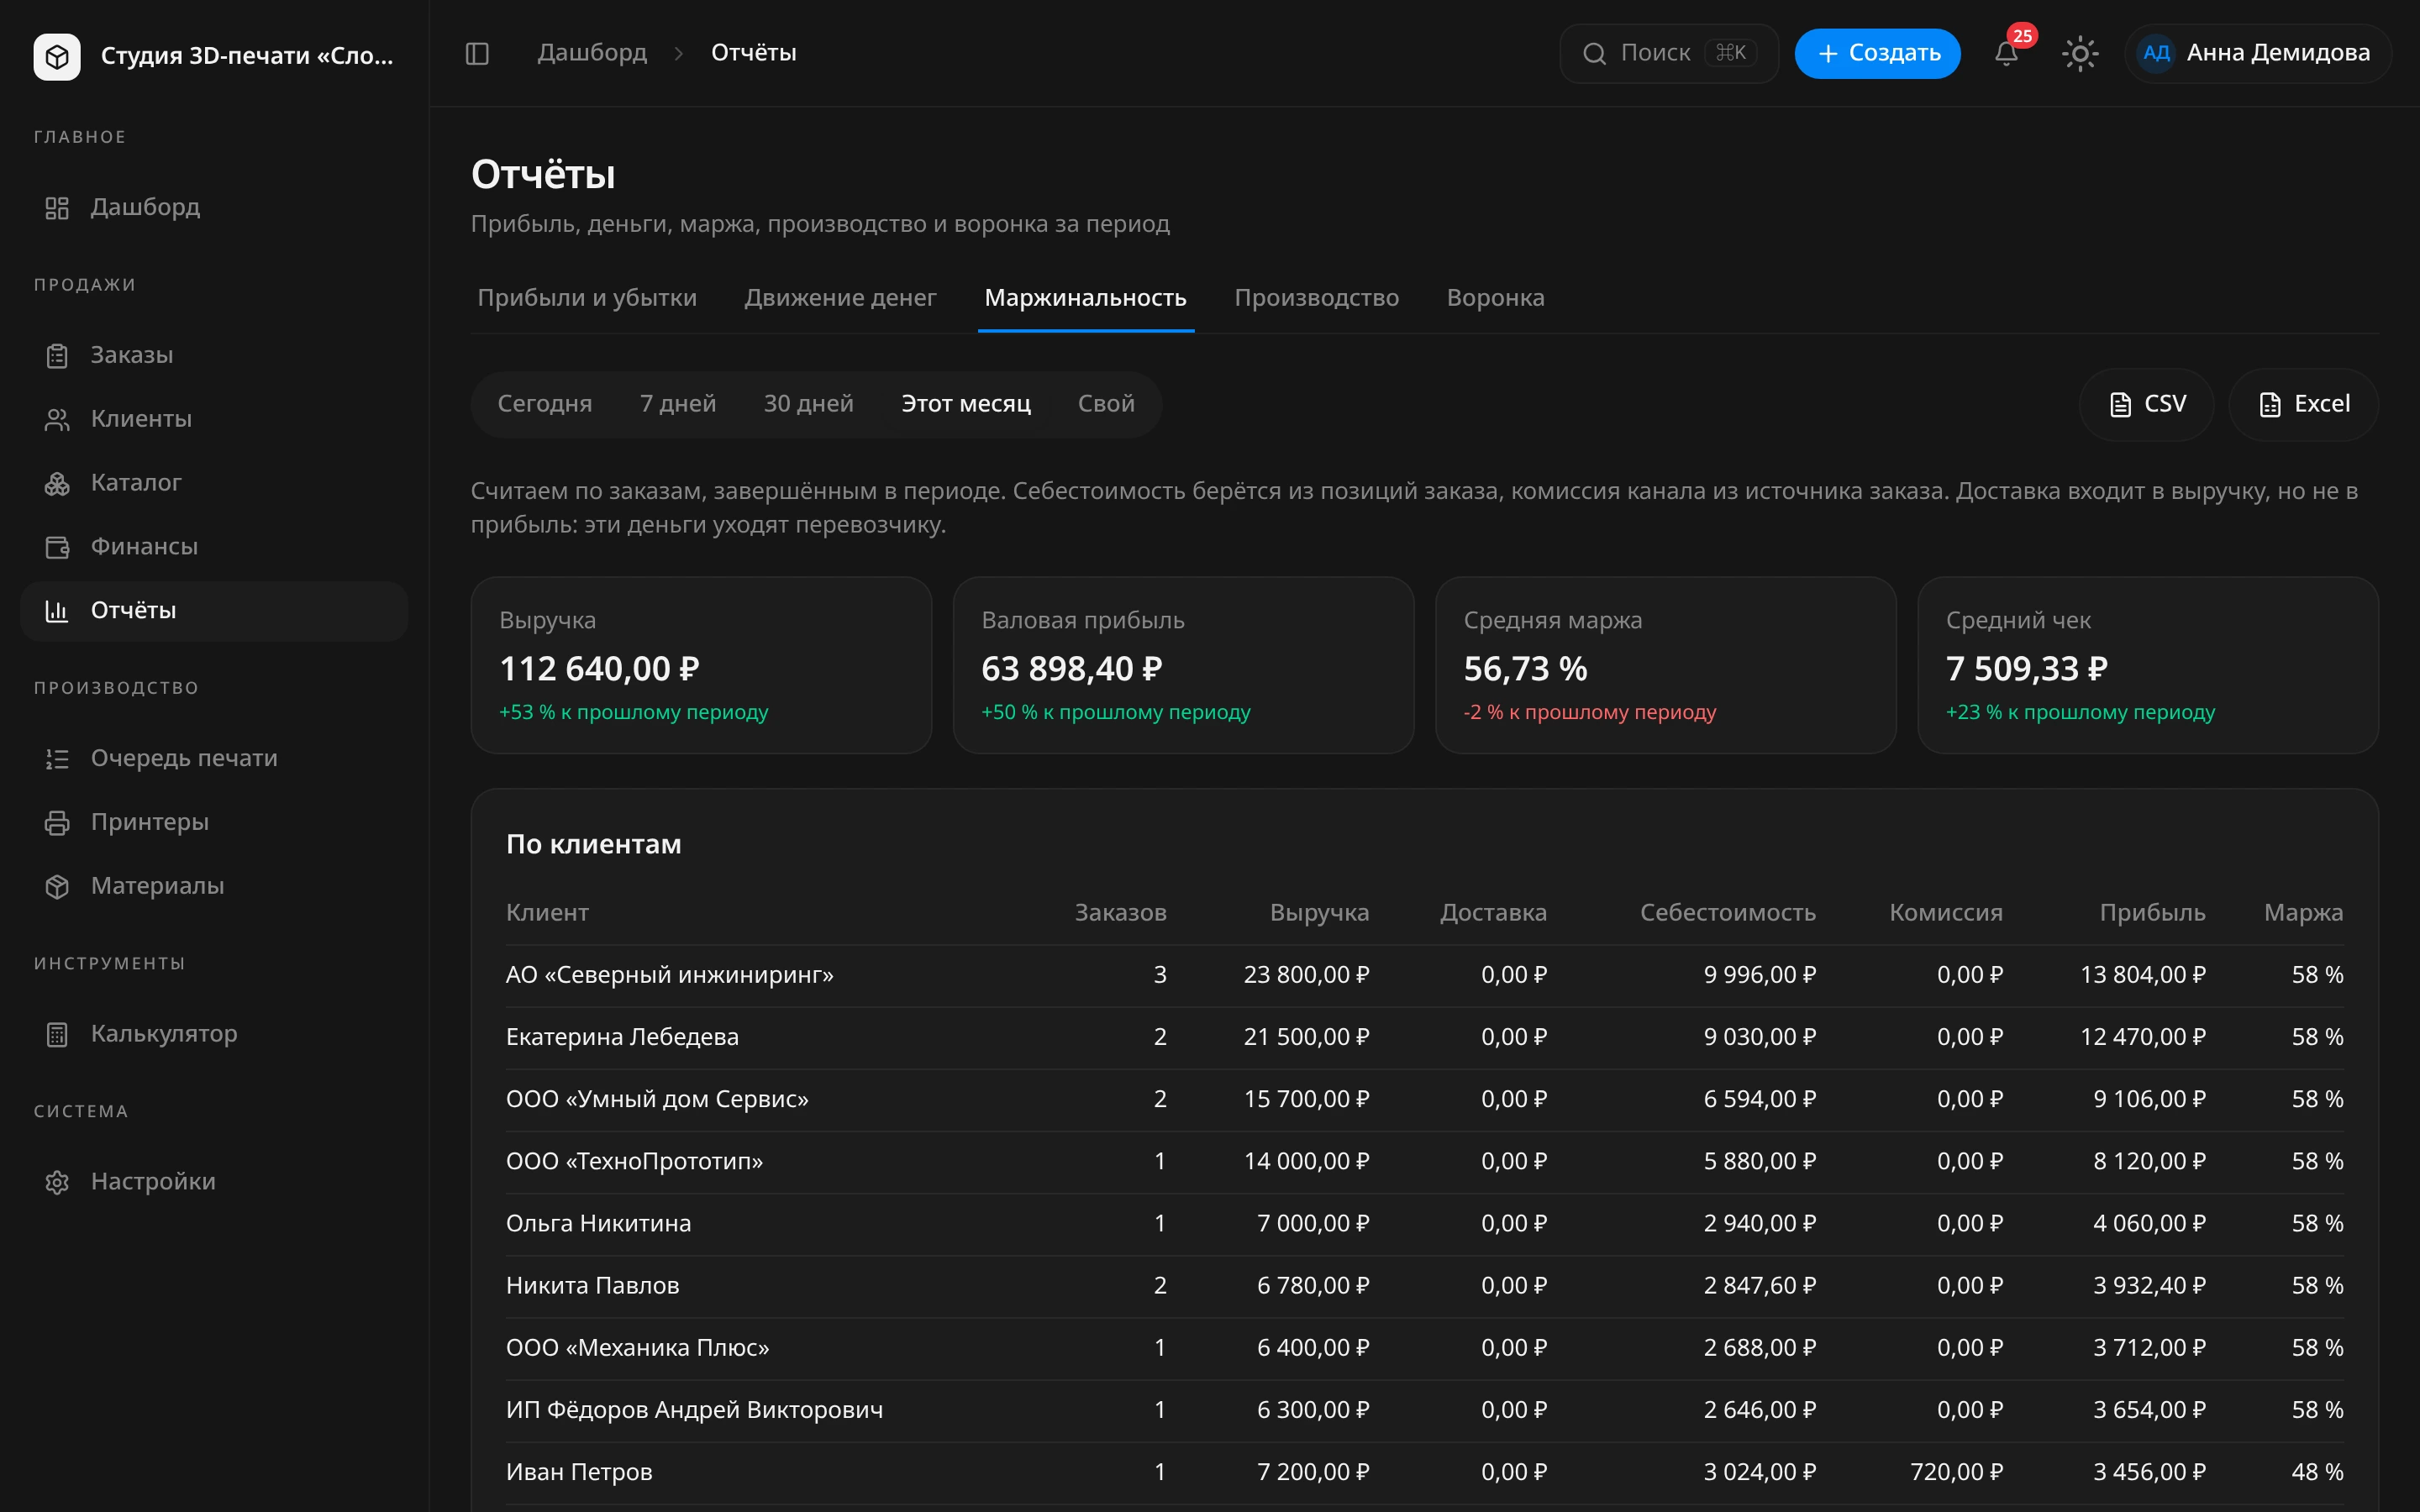Open the Воронка tab
The image size is (2420, 1512).
pos(1495,298)
